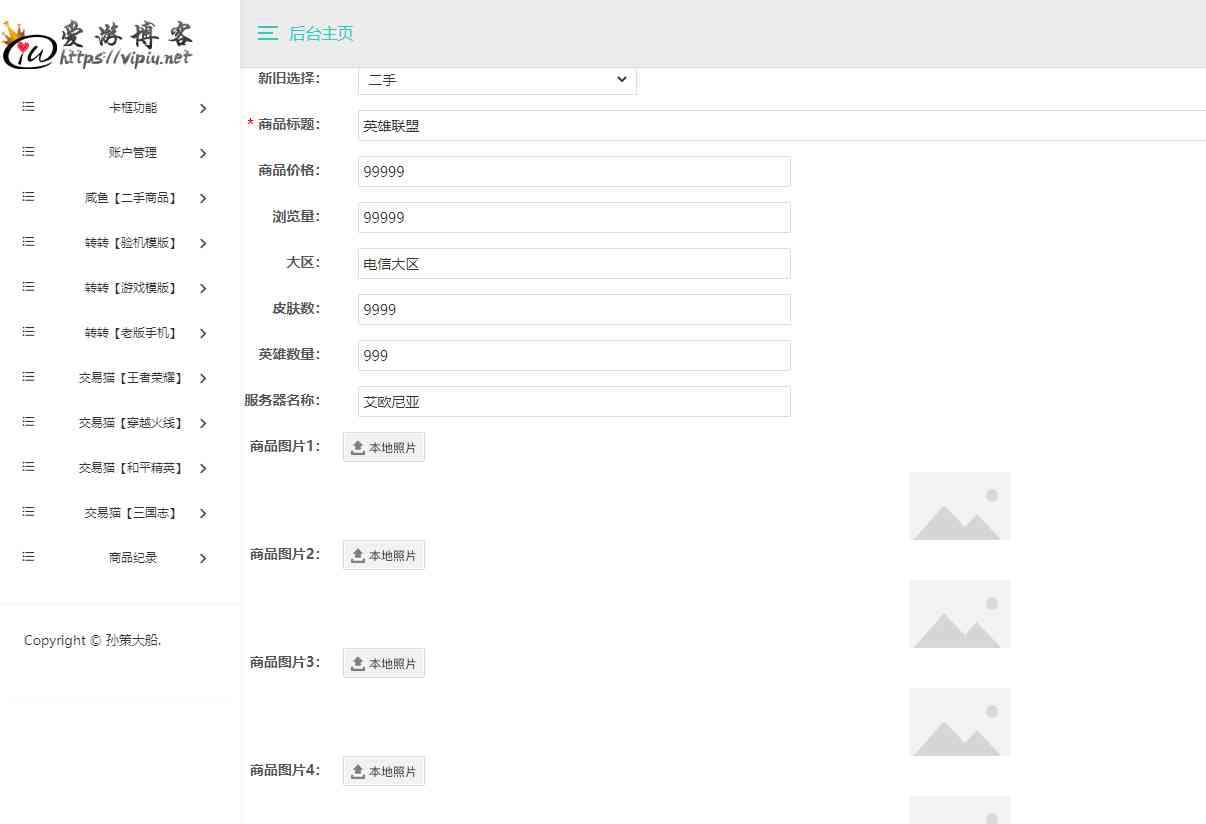Click the hamburger menu icon beside 后台主页
This screenshot has height=824, width=1206.
[x=267, y=34]
